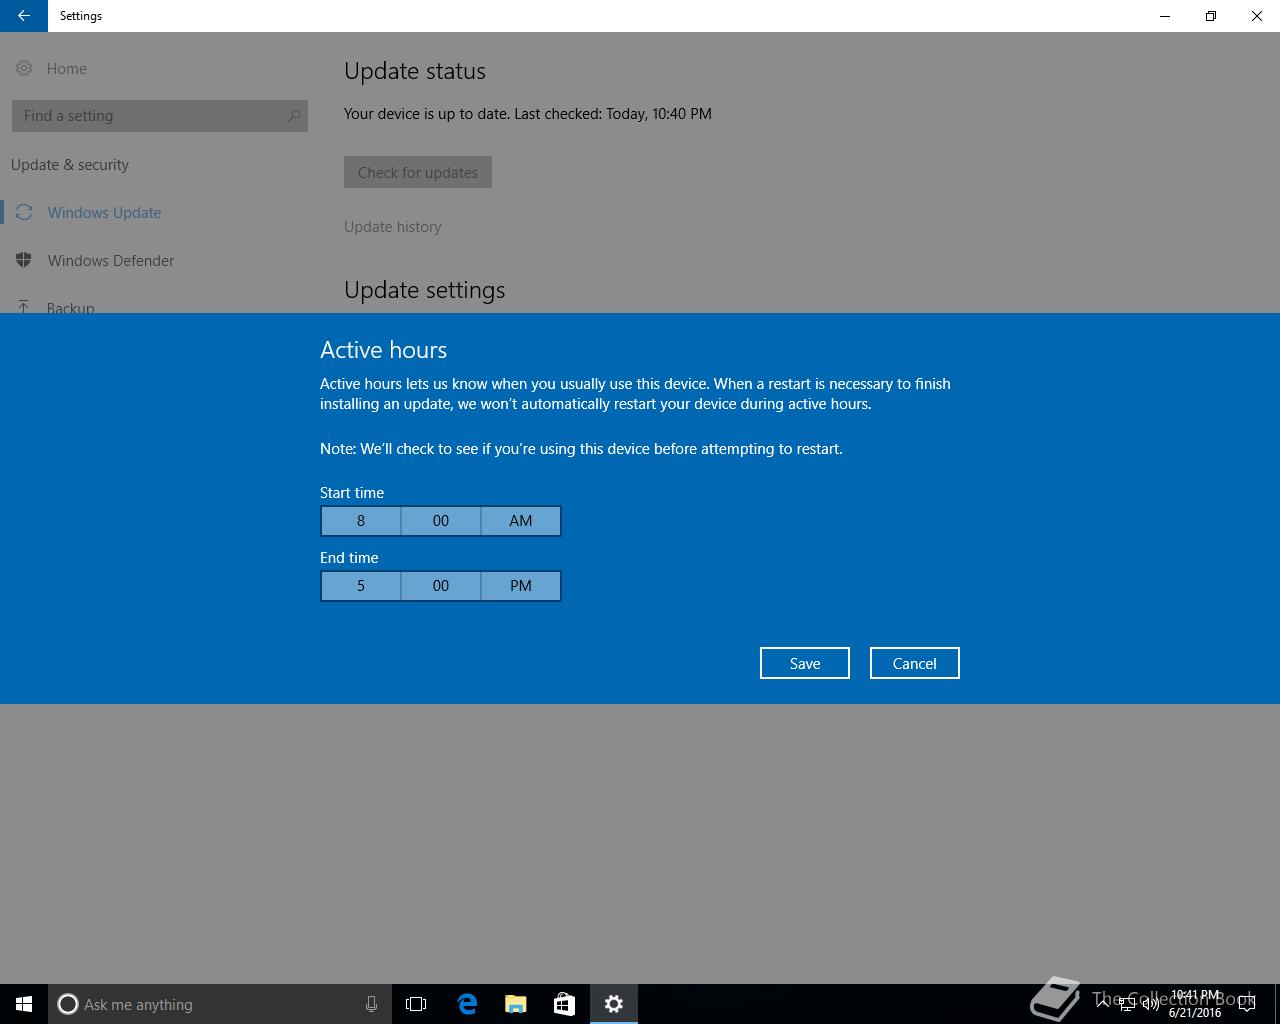Viewport: 1280px width, 1024px height.
Task: Click the Cortana circle icon
Action: [x=68, y=1004]
